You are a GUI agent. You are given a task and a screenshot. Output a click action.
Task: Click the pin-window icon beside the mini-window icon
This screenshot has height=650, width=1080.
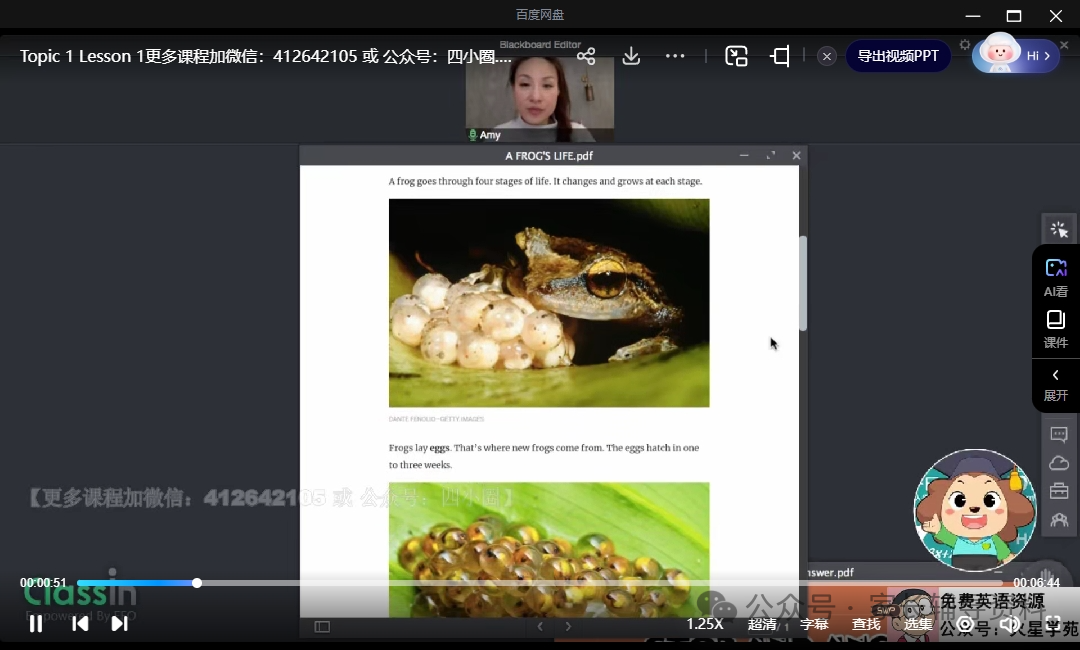(x=780, y=56)
